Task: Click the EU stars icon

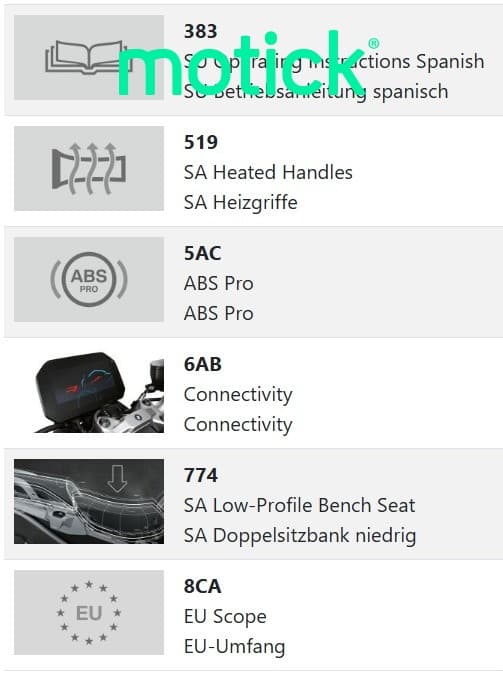Action: (88, 613)
